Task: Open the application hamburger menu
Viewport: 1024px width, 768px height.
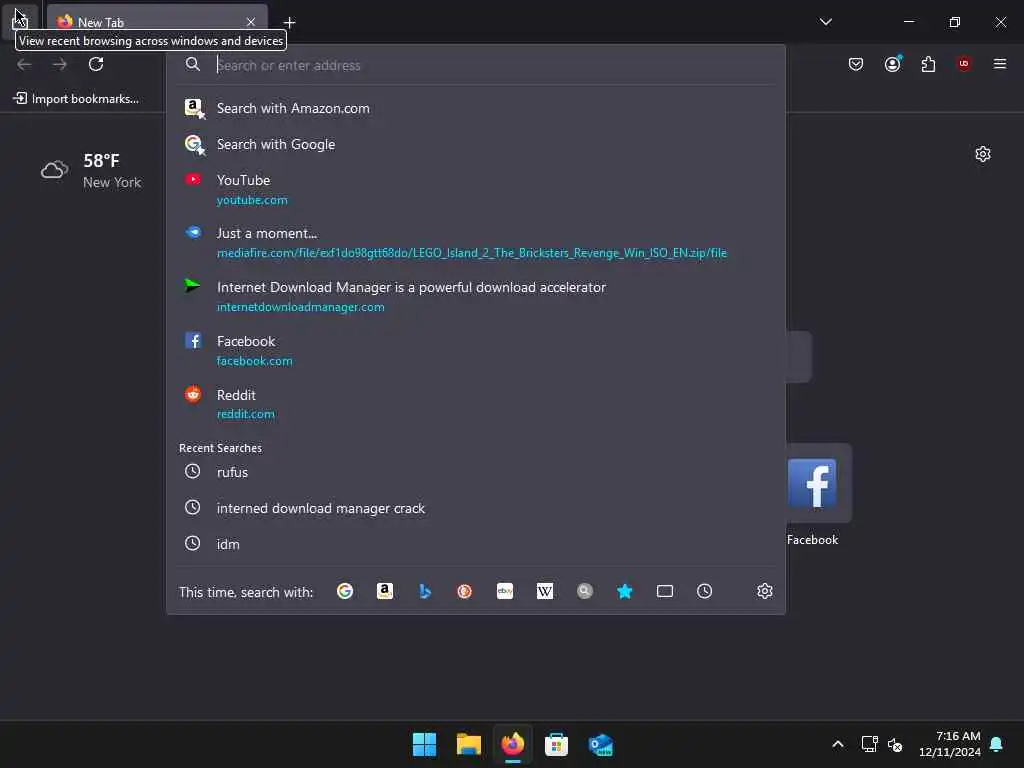Action: 1000,64
